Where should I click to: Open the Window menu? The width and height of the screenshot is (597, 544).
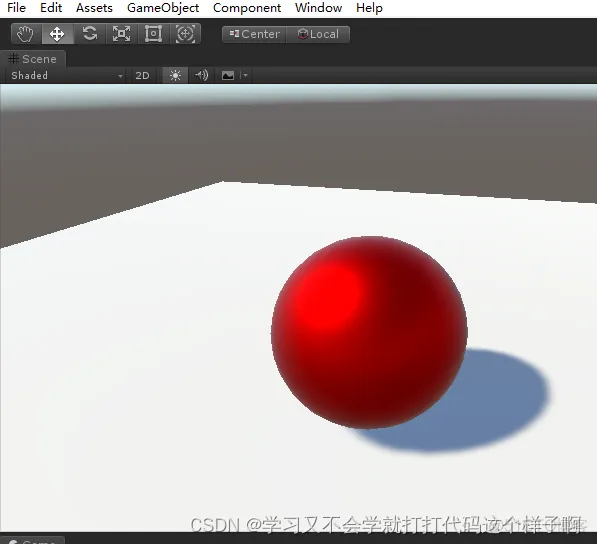318,8
